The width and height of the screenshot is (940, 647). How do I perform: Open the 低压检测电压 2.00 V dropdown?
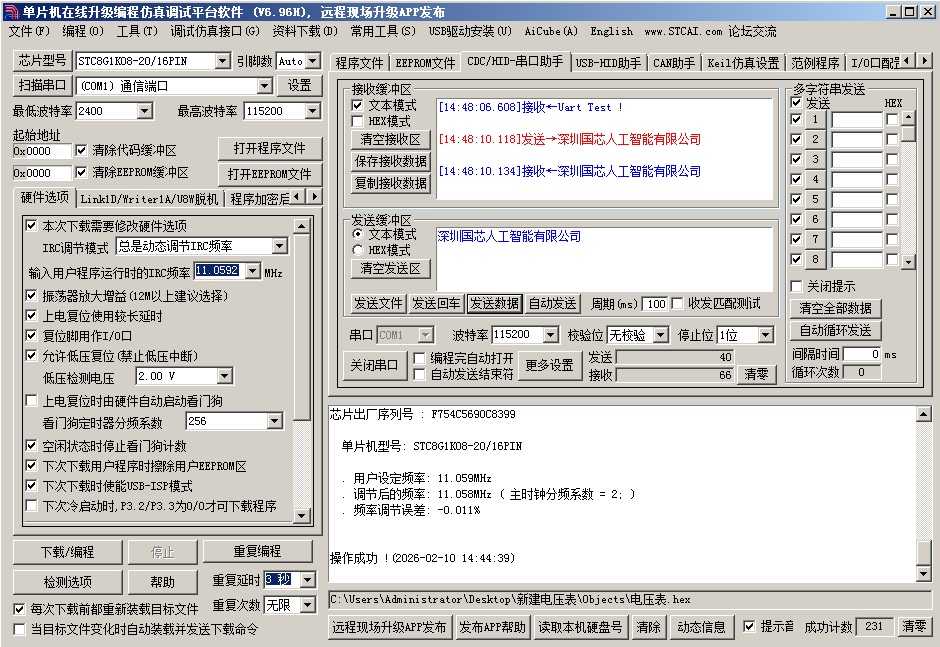pyautogui.click(x=224, y=376)
